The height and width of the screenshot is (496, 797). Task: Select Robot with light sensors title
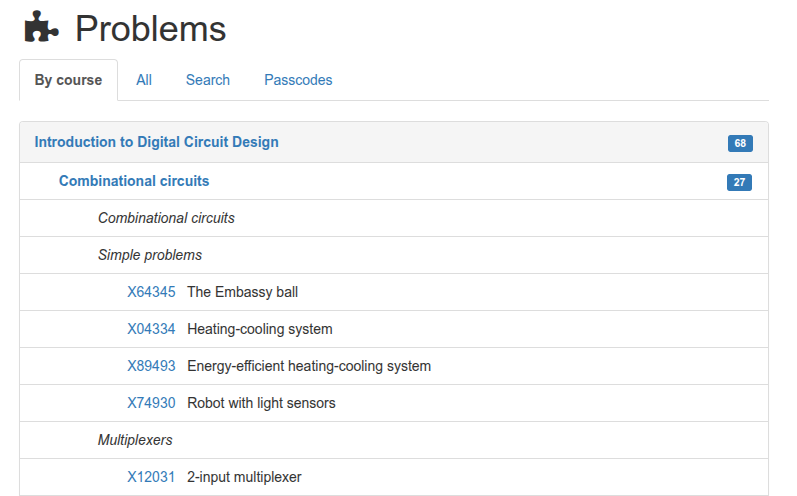click(x=261, y=403)
